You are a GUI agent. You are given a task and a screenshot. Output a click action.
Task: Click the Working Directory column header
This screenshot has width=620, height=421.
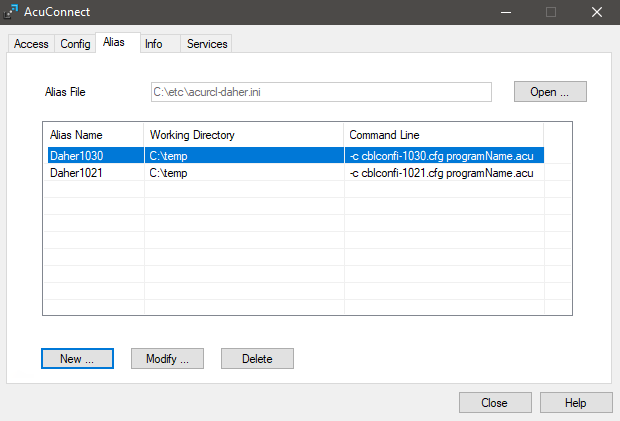(x=244, y=135)
